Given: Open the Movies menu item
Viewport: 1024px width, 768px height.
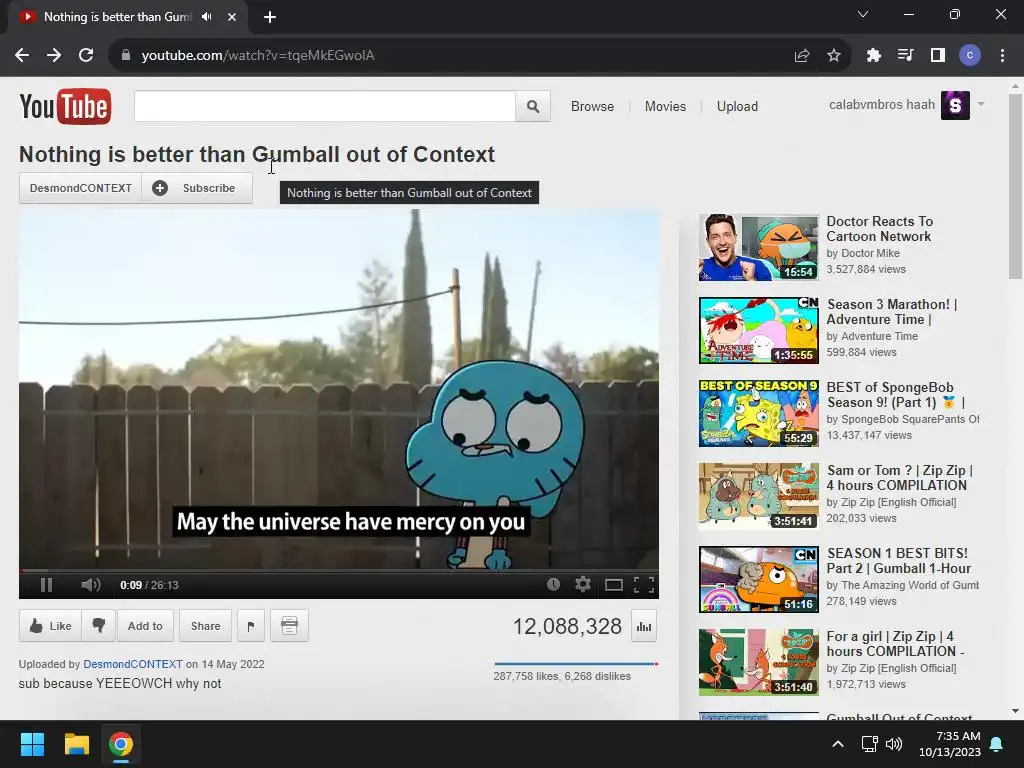Looking at the screenshot, I should tap(665, 106).
